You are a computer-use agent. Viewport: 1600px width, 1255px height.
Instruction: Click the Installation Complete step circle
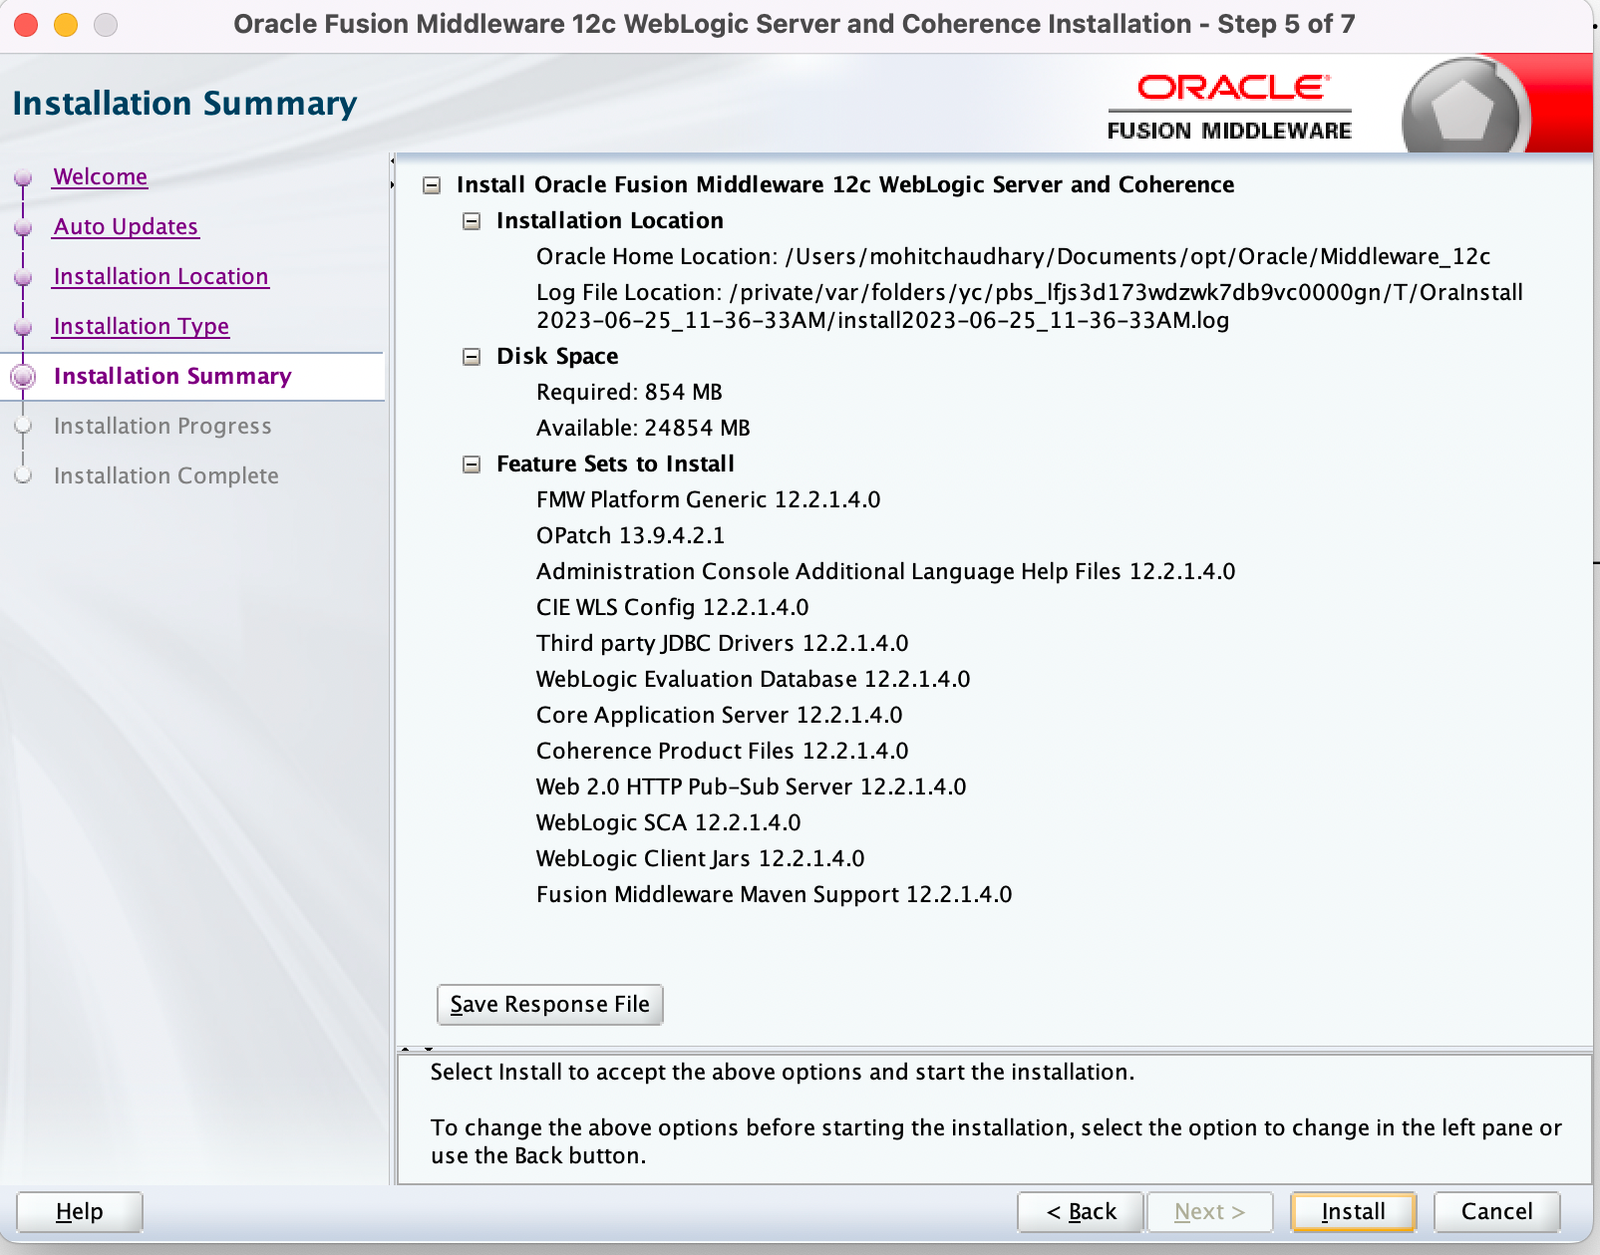click(22, 475)
